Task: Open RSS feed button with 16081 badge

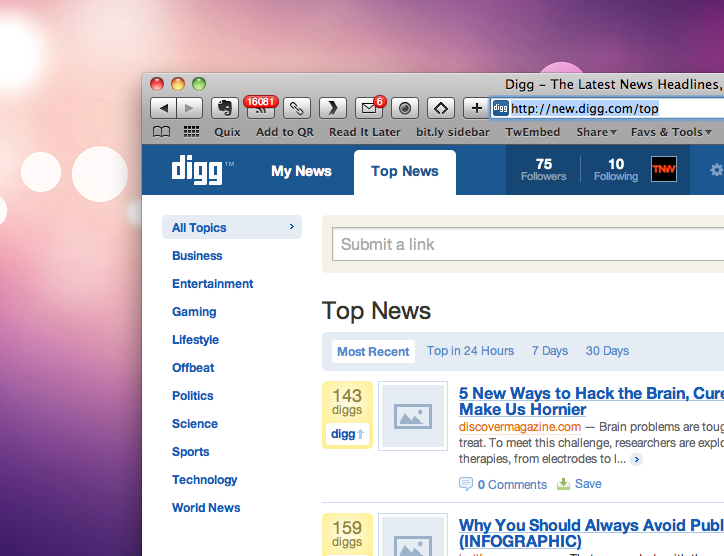Action: pyautogui.click(x=261, y=108)
